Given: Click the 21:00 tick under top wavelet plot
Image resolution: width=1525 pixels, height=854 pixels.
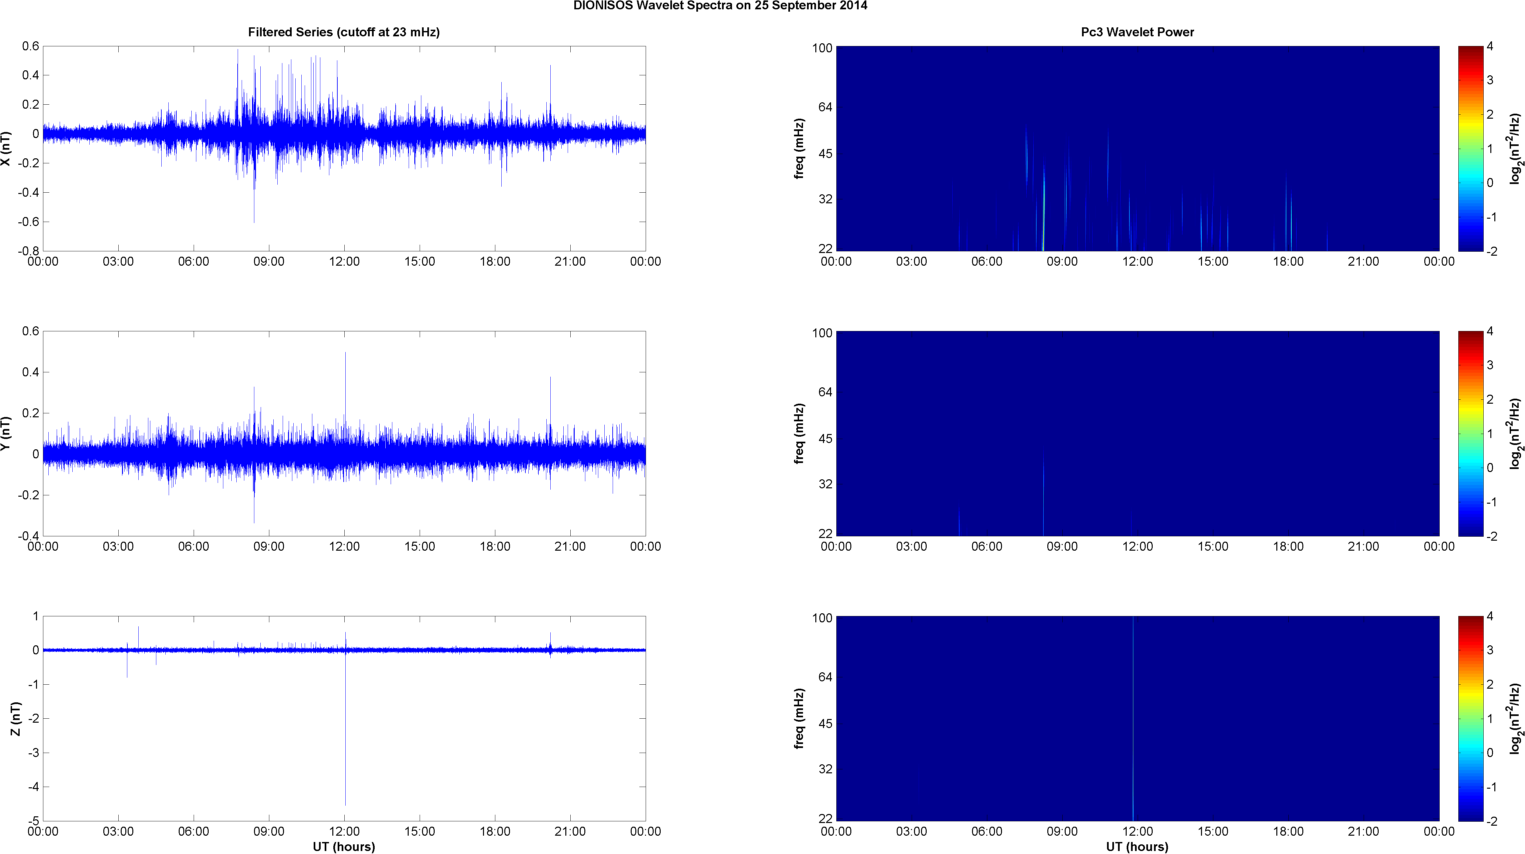Looking at the screenshot, I should 1364,262.
